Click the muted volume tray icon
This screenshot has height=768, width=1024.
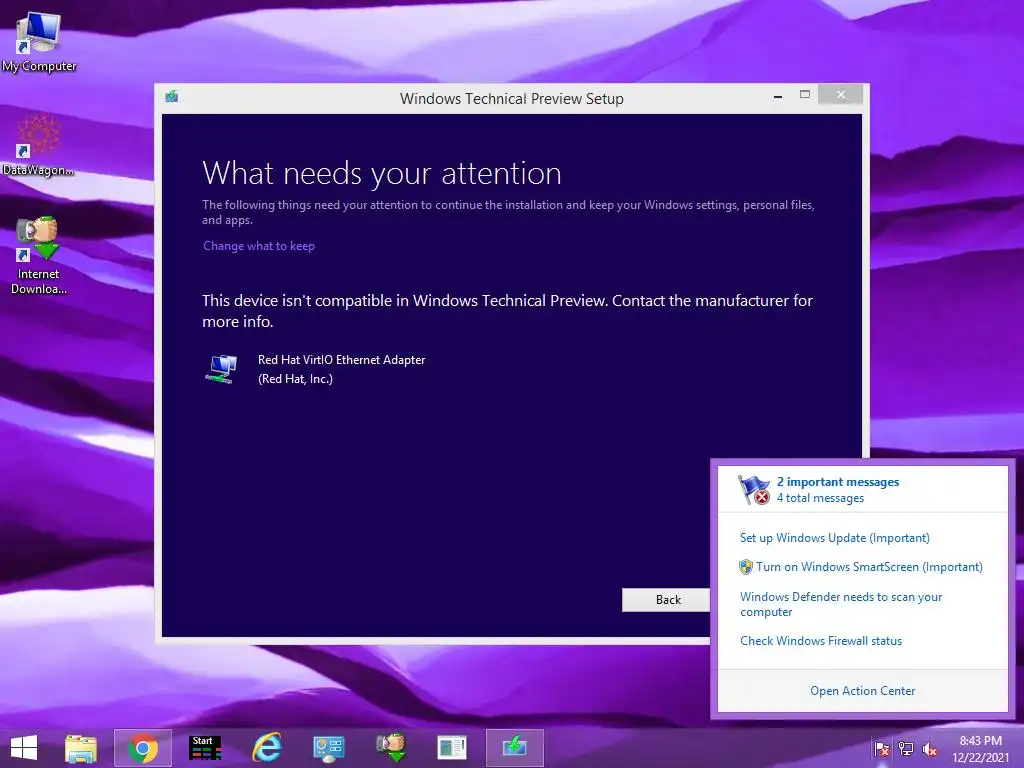tap(929, 749)
